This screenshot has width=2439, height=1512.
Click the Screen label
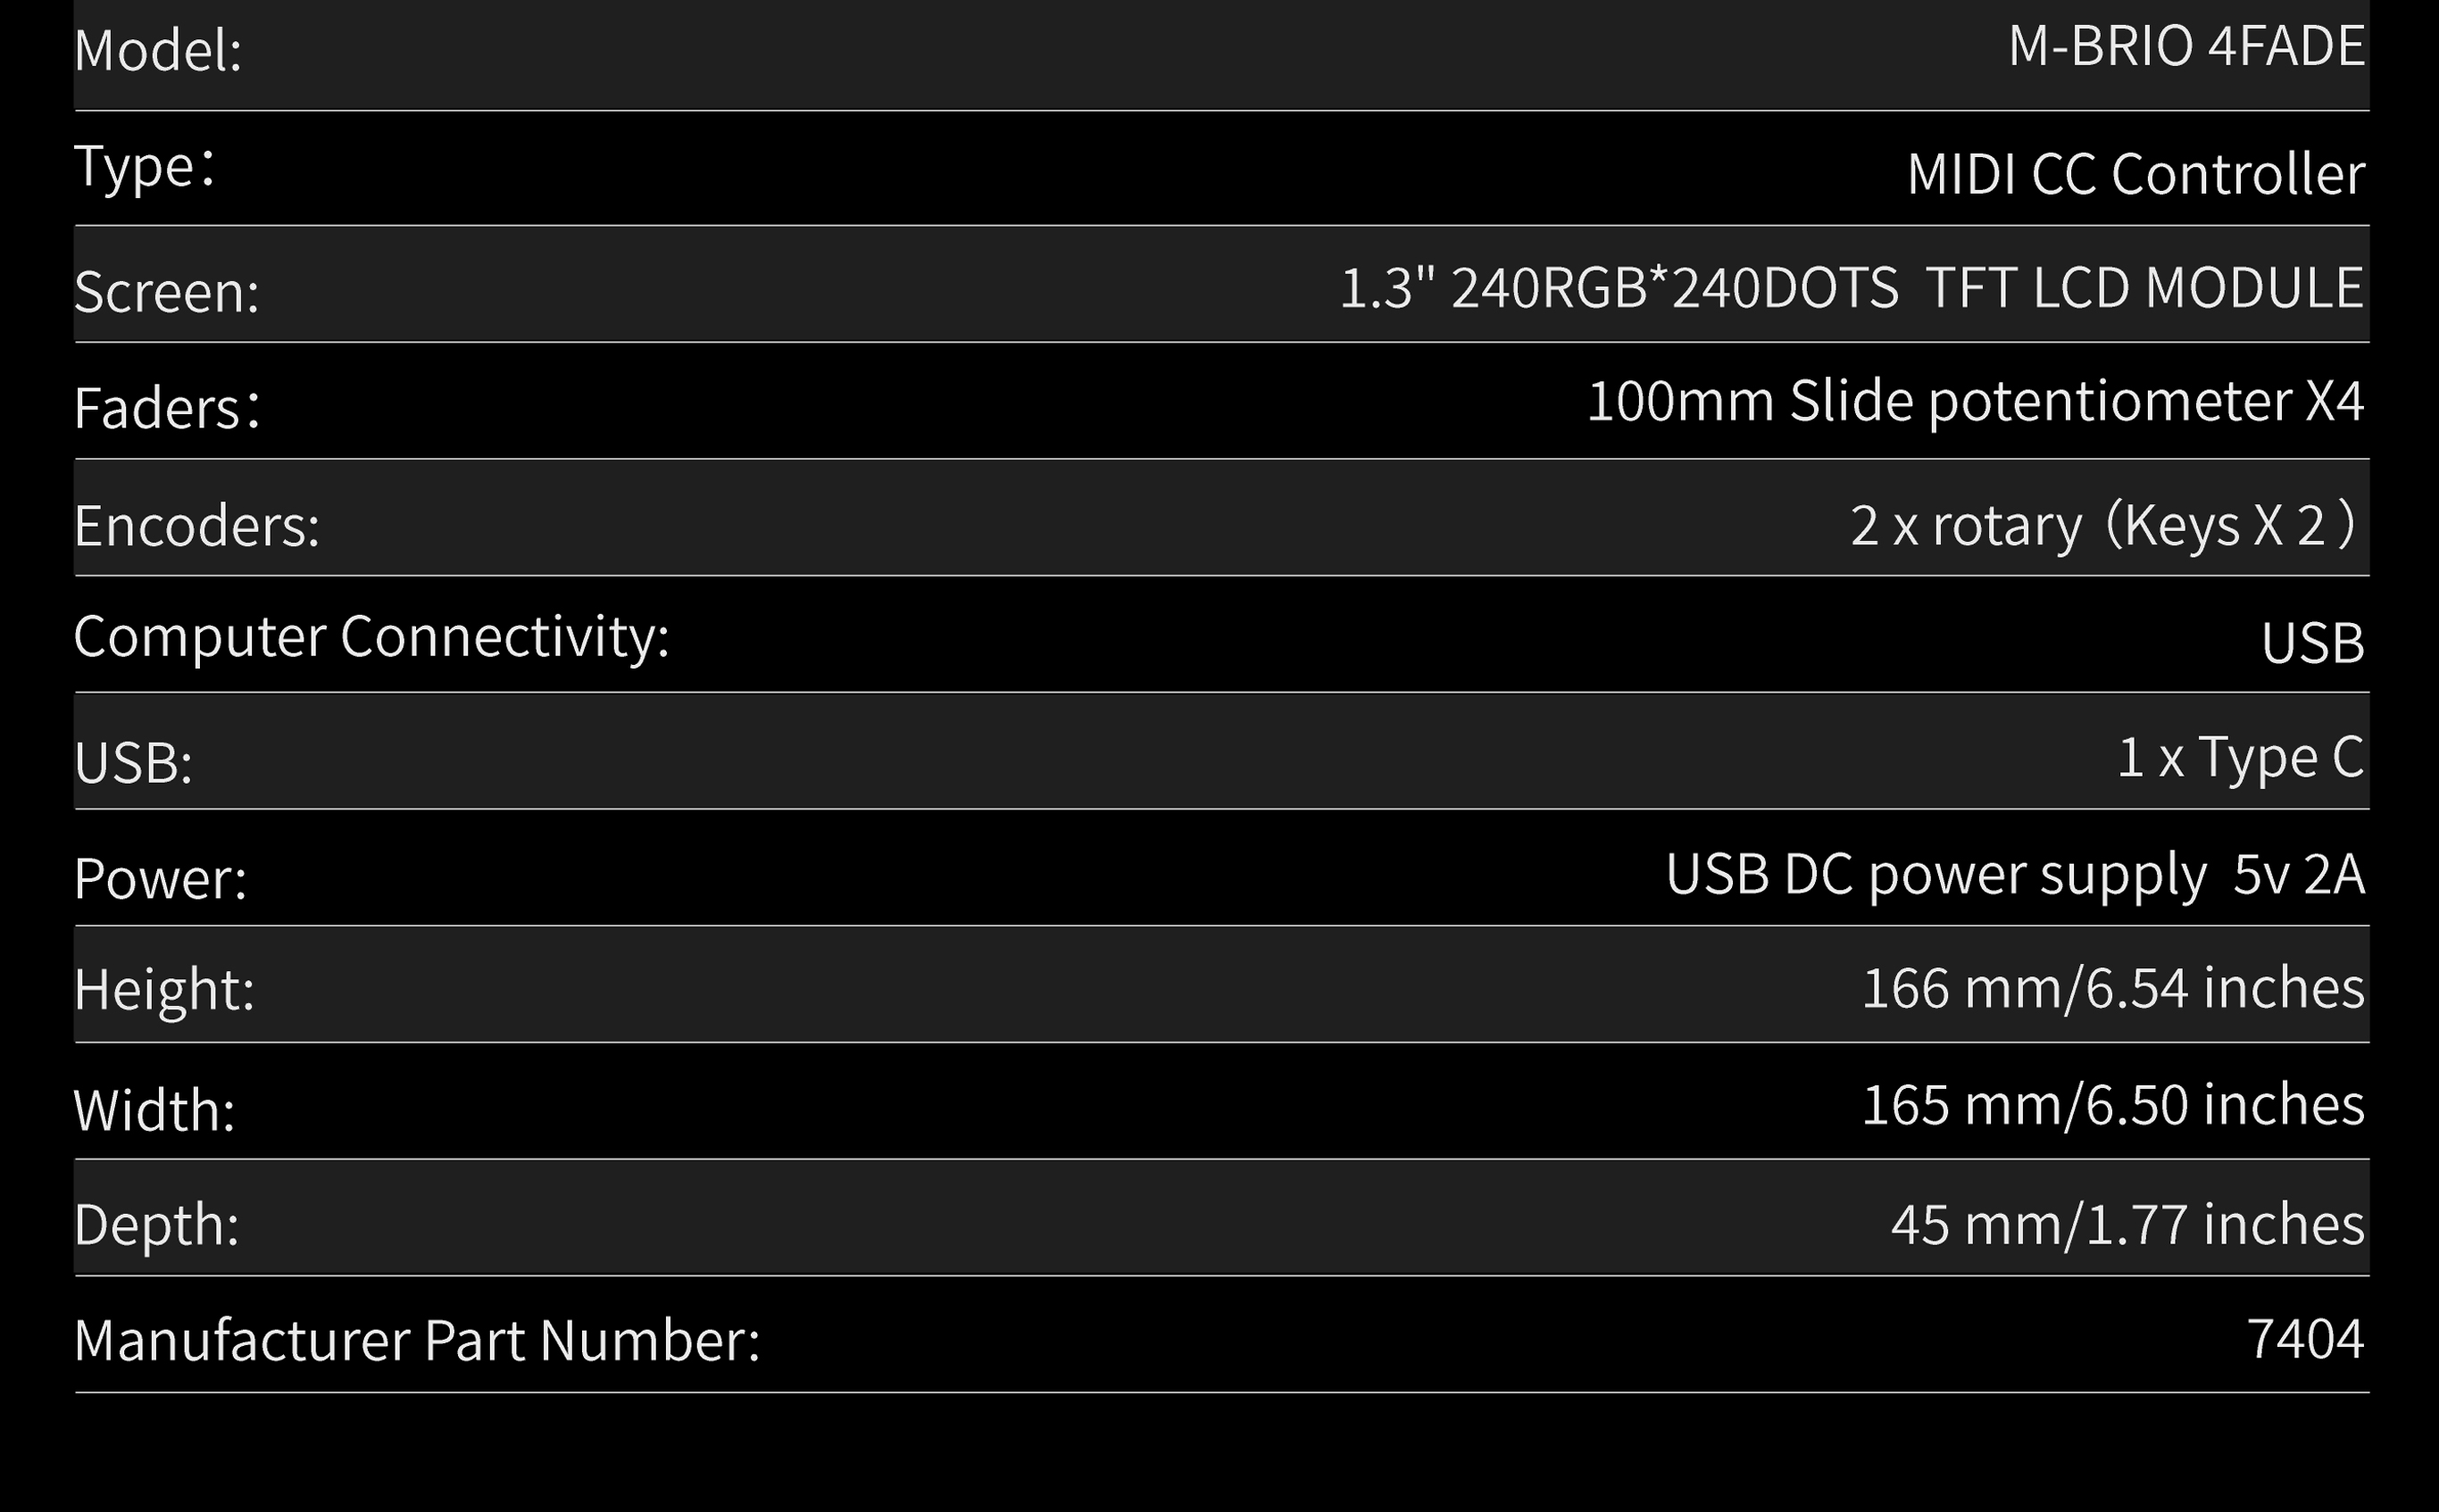(x=166, y=292)
